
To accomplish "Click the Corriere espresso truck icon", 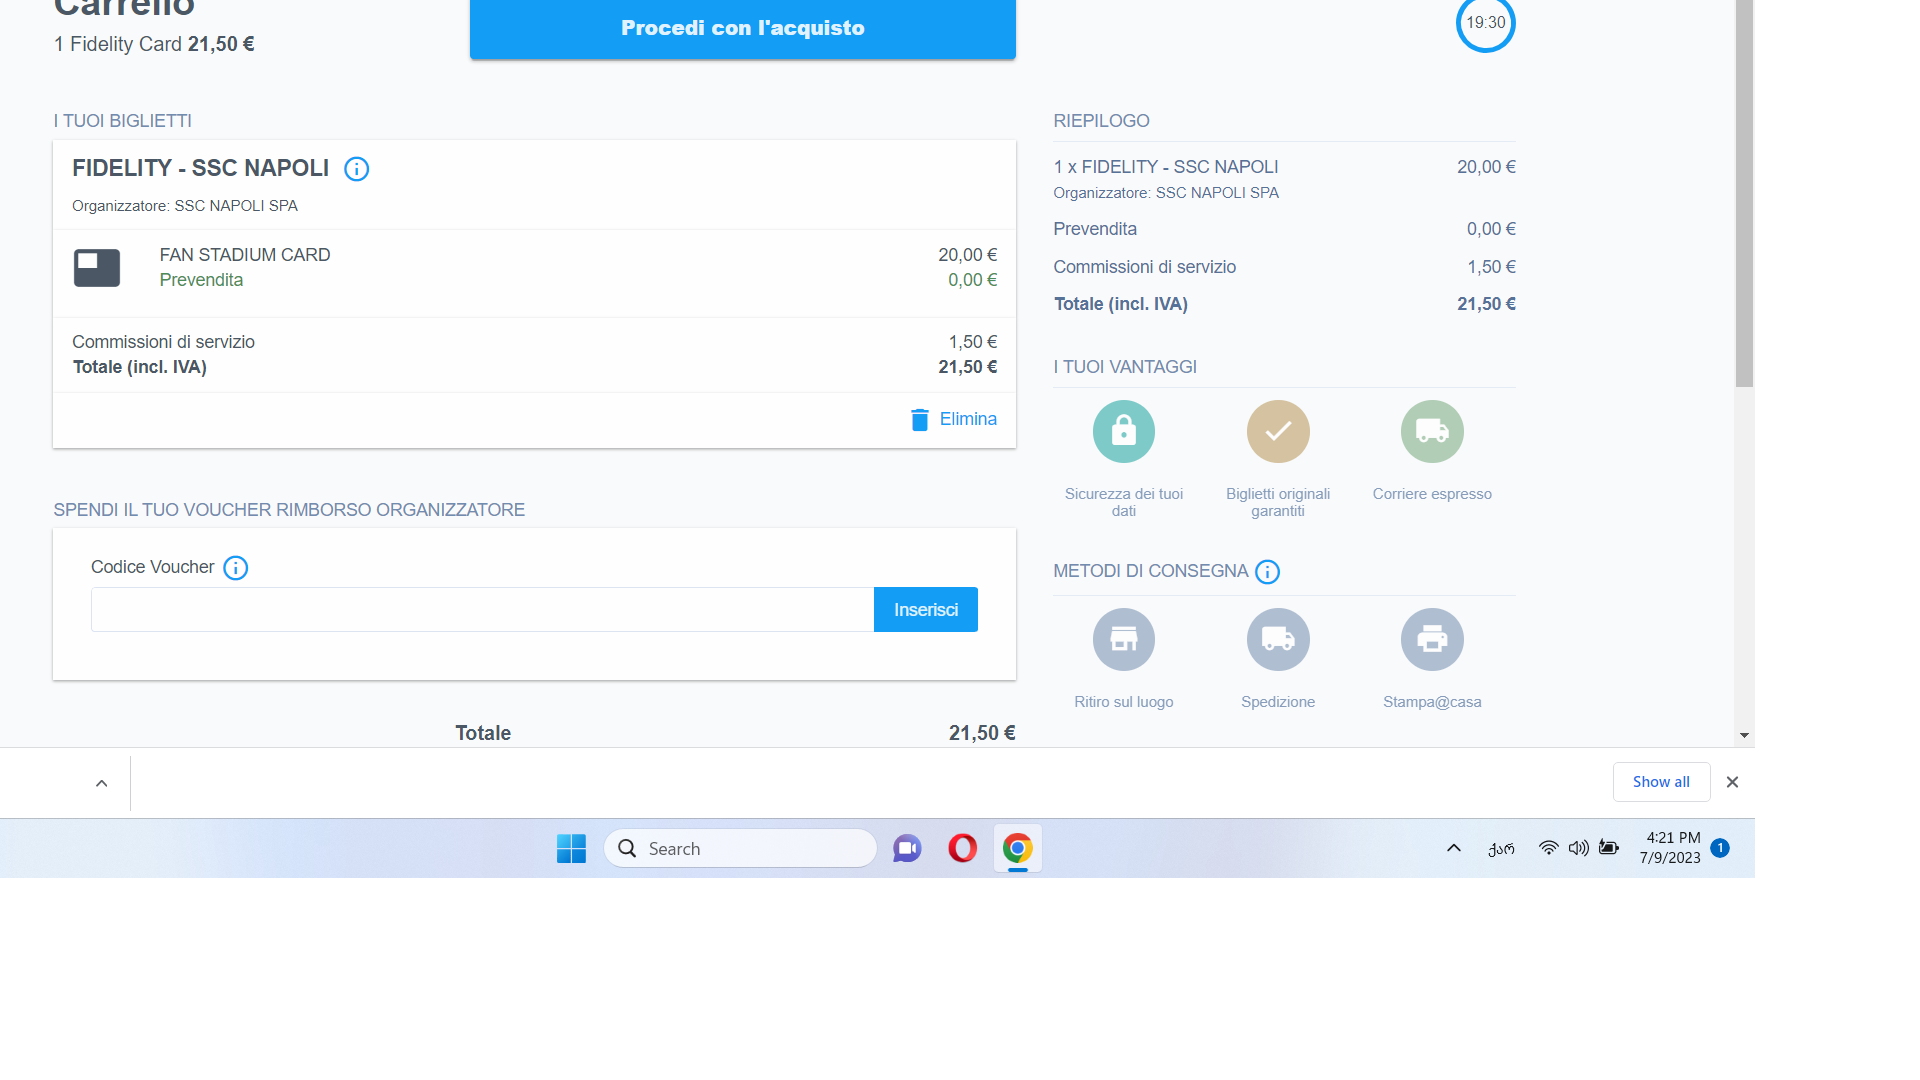I will 1432,432.
